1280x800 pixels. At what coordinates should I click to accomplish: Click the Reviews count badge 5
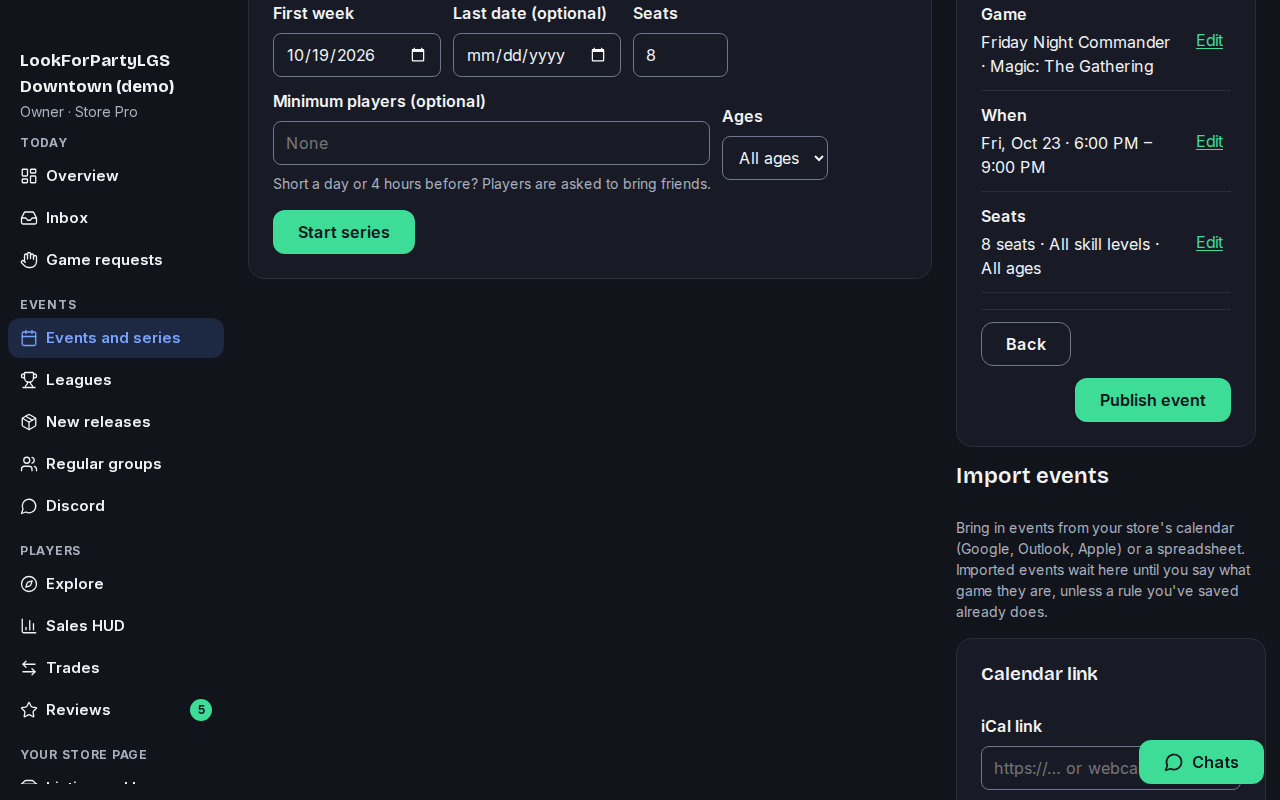pyautogui.click(x=201, y=710)
